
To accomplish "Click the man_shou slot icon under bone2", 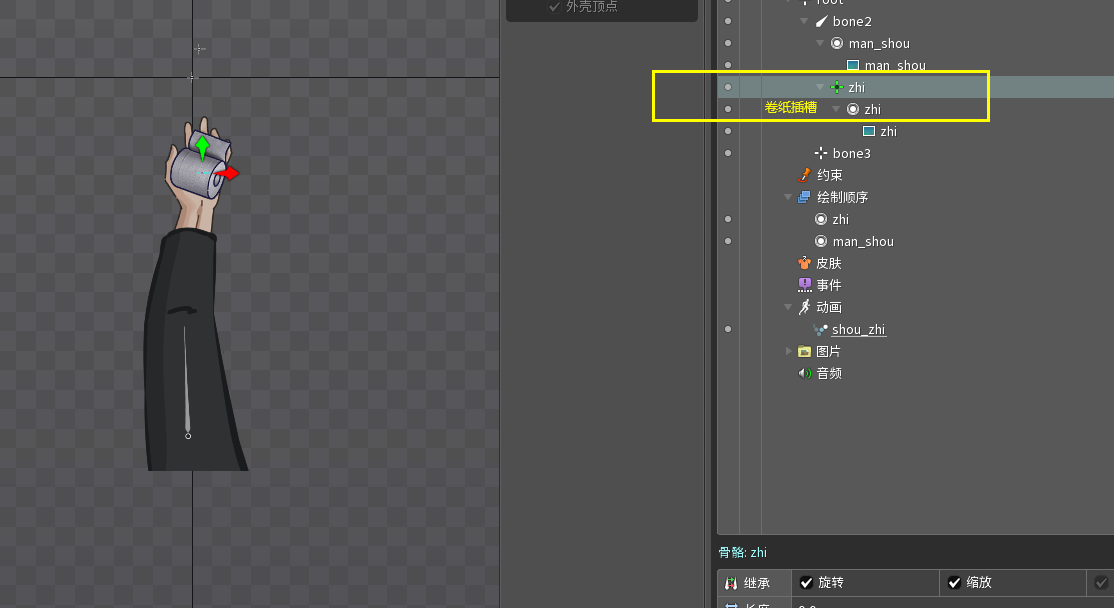I will point(837,43).
